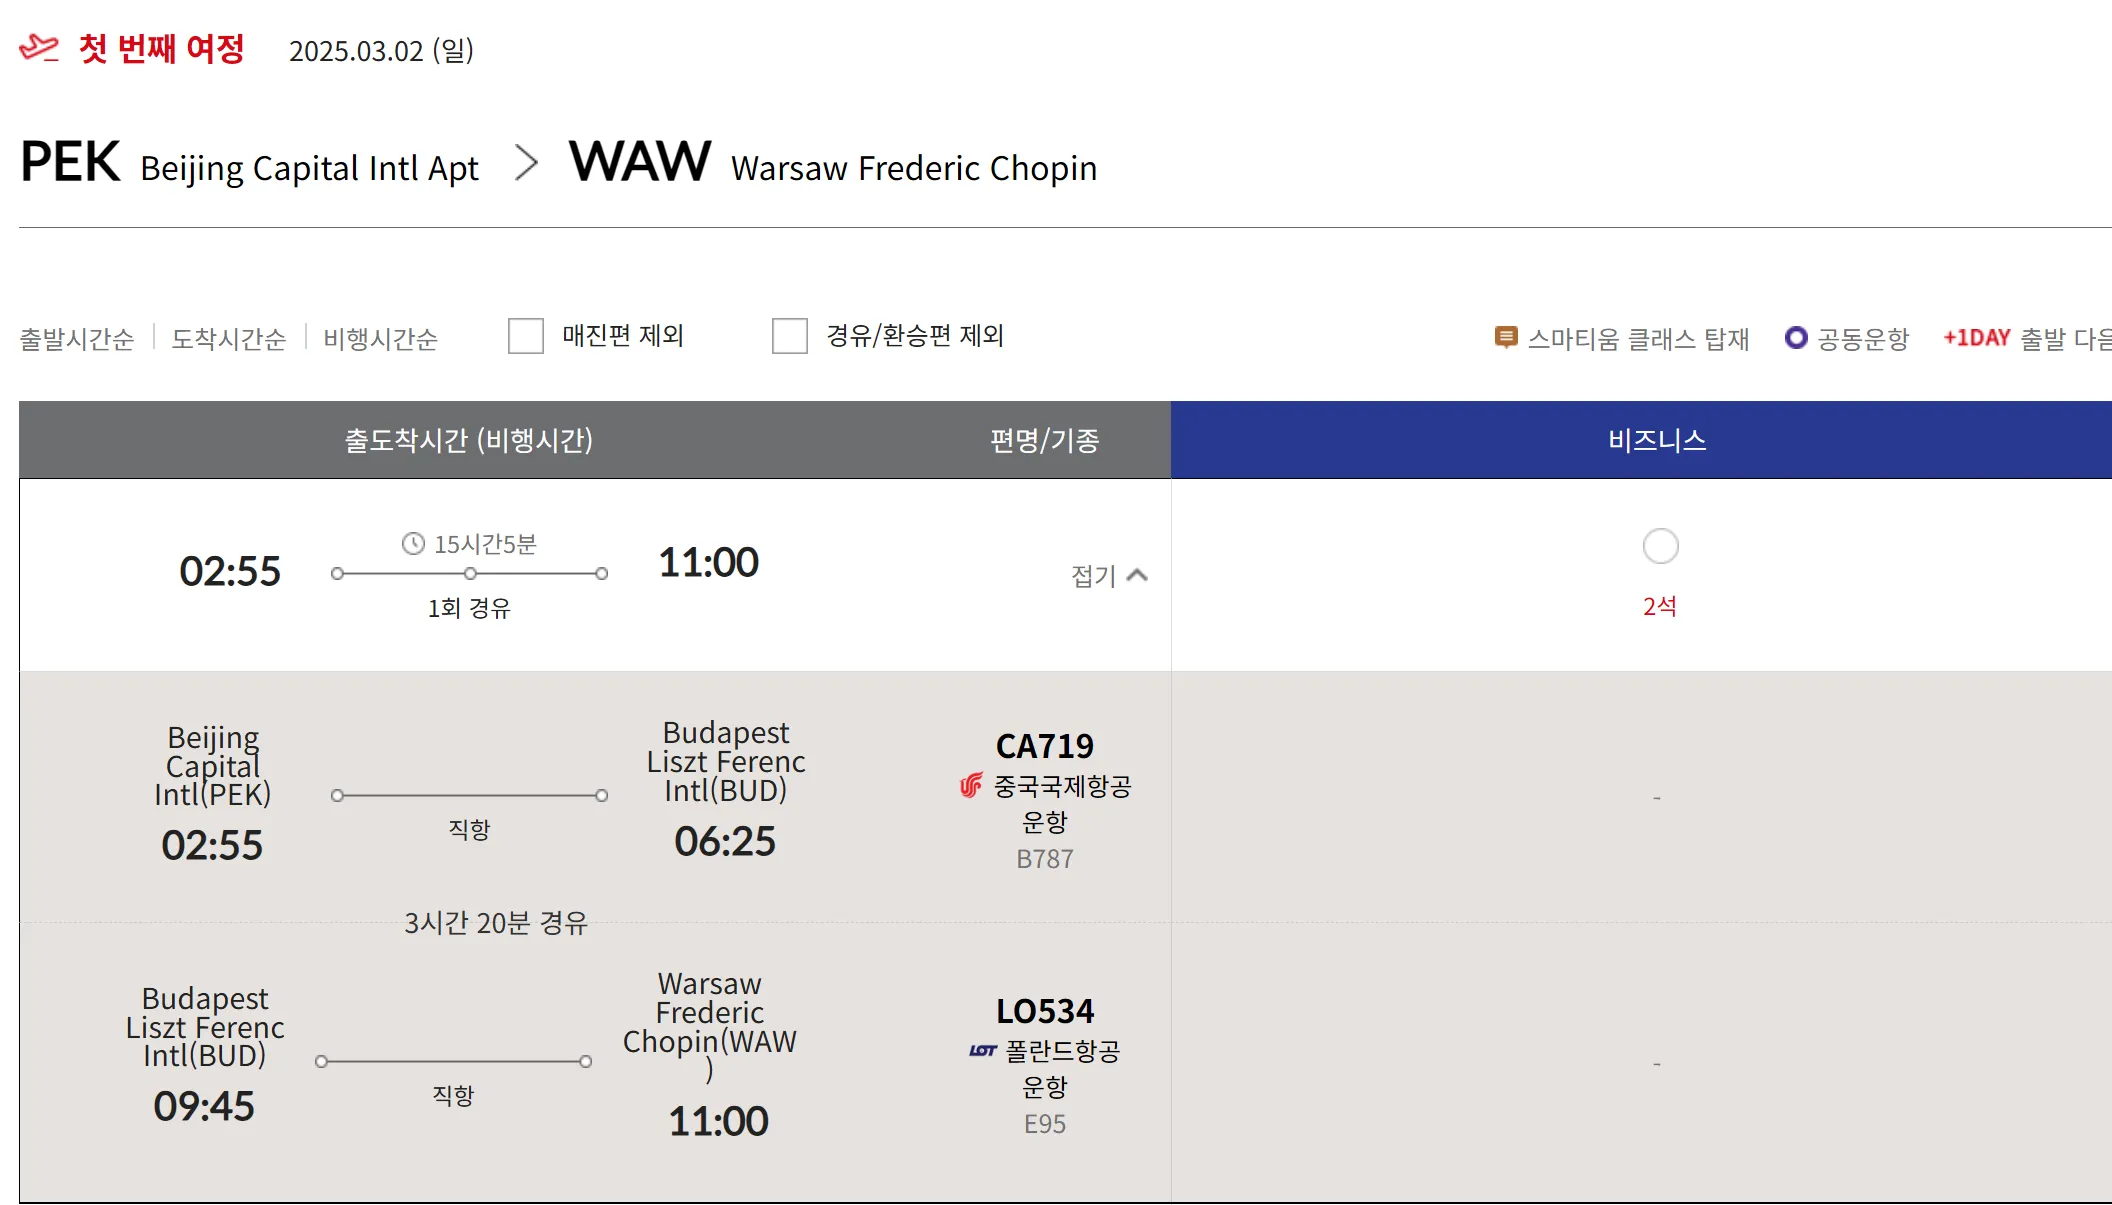Click the +1DAY next-day departure badge
2112x1205 pixels.
click(x=1976, y=338)
